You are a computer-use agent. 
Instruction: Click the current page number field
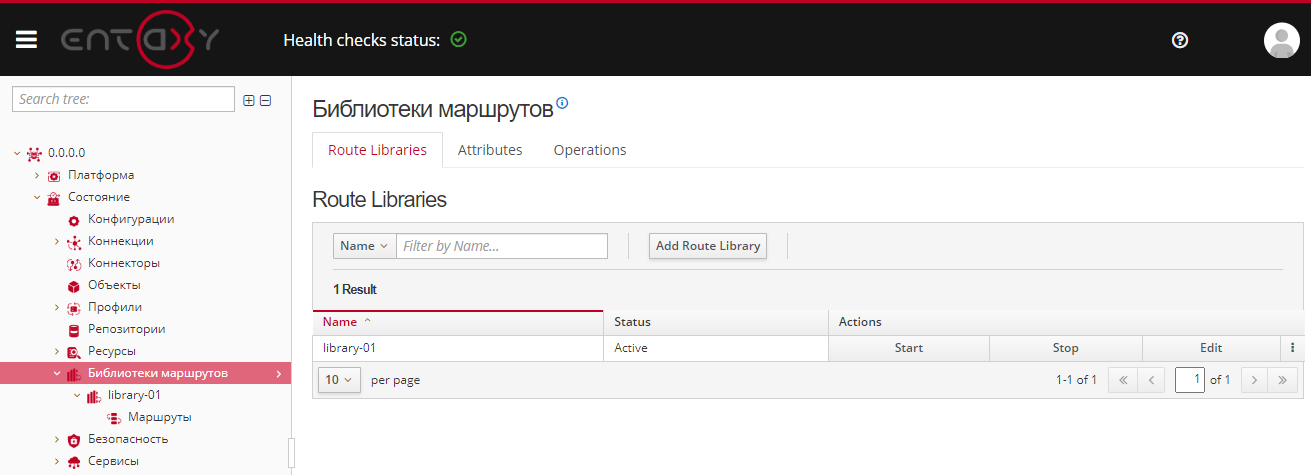[x=1190, y=380]
